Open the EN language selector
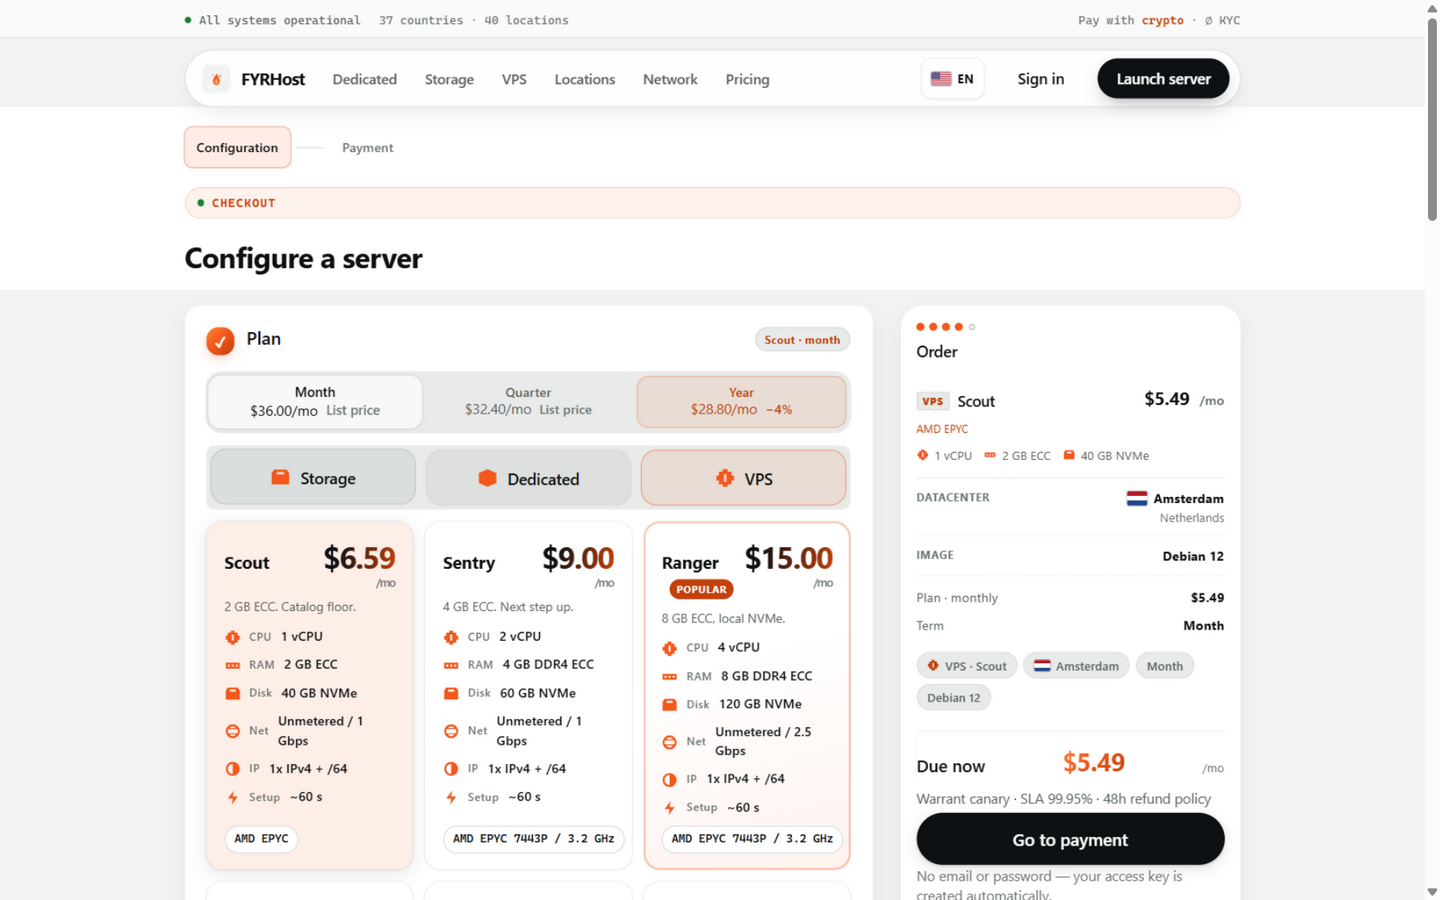 click(x=952, y=79)
